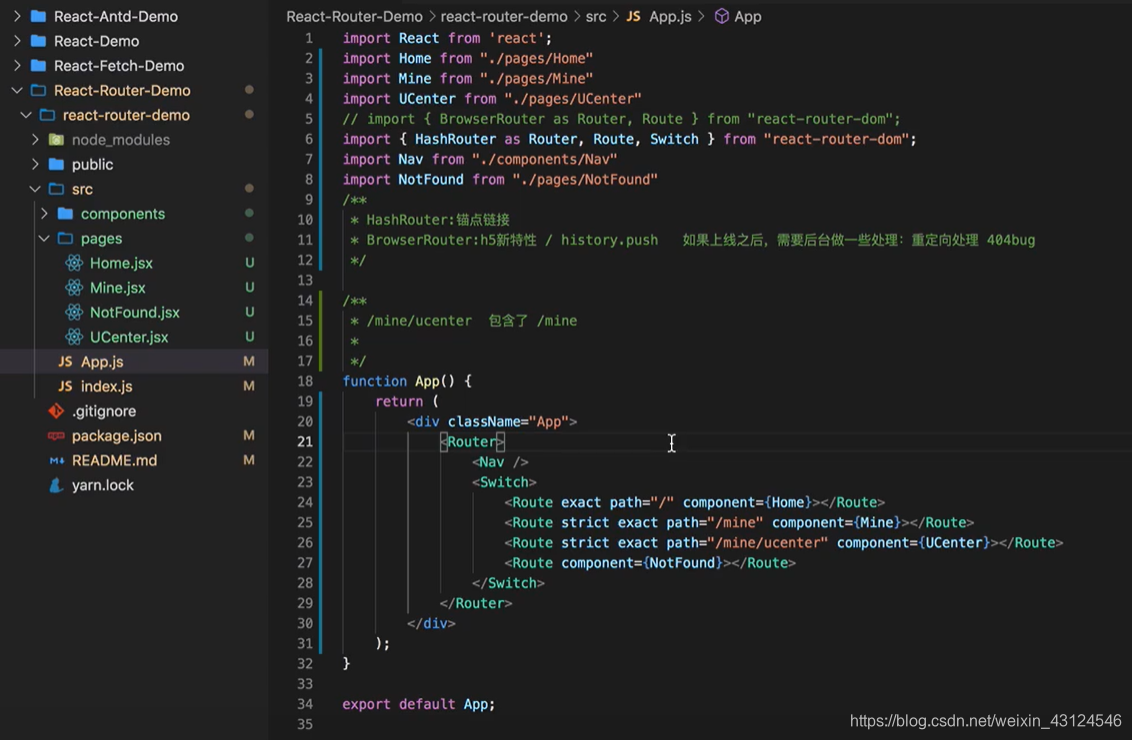Open Mine.jsx in the explorer
Viewport: 1132px width, 740px height.
coord(118,287)
